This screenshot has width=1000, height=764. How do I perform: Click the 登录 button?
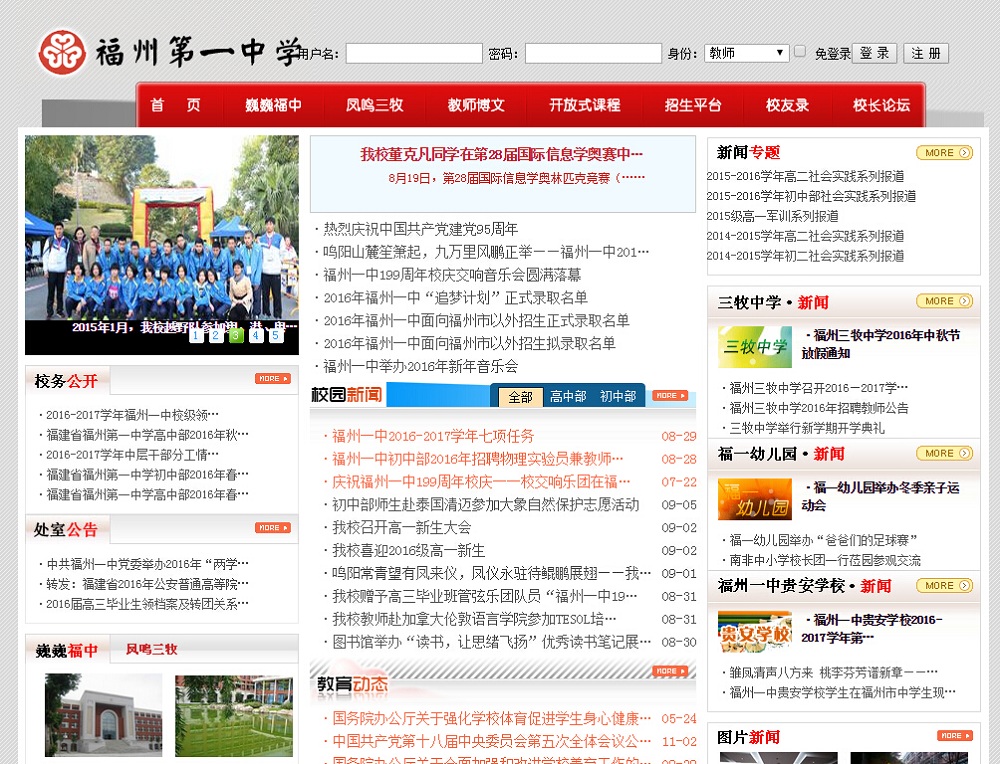click(x=874, y=53)
